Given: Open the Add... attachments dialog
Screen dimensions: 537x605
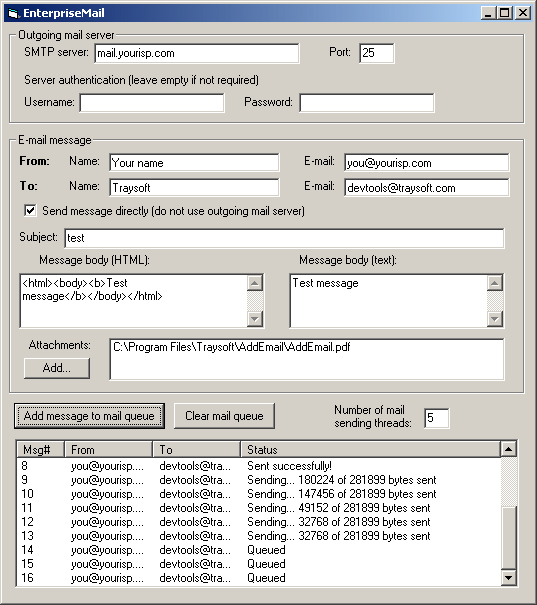Looking at the screenshot, I should 57,368.
